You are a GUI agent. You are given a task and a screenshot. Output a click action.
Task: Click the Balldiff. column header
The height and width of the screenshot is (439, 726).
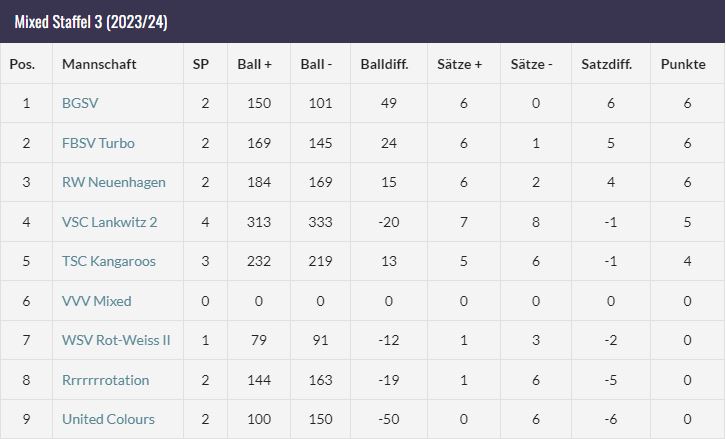click(384, 64)
